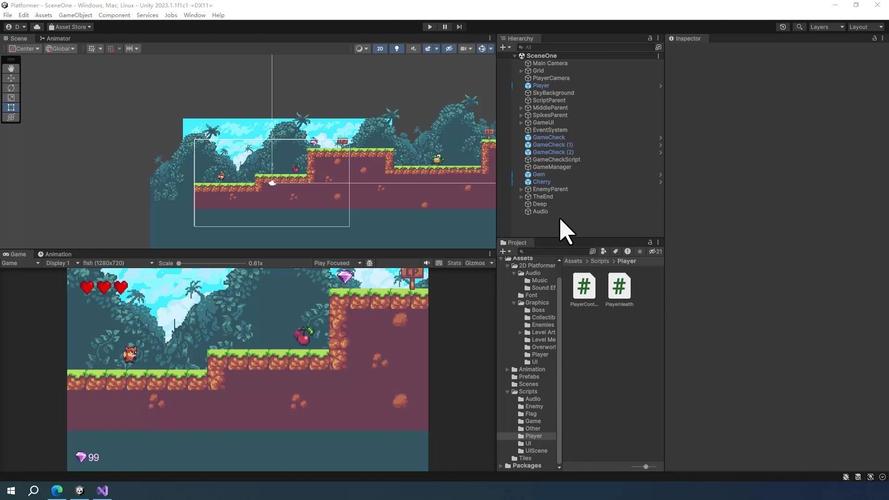Open the Enemy folder under Scripts
Viewport: 889px width, 500px height.
pos(533,406)
